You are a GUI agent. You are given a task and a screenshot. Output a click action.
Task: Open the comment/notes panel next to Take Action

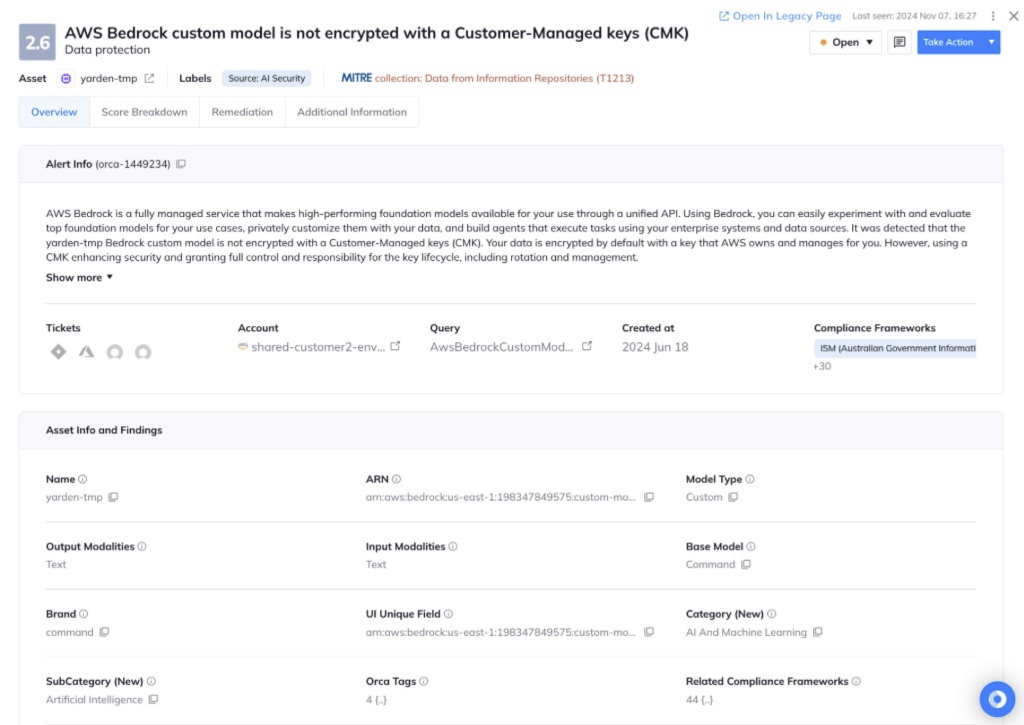pyautogui.click(x=899, y=42)
